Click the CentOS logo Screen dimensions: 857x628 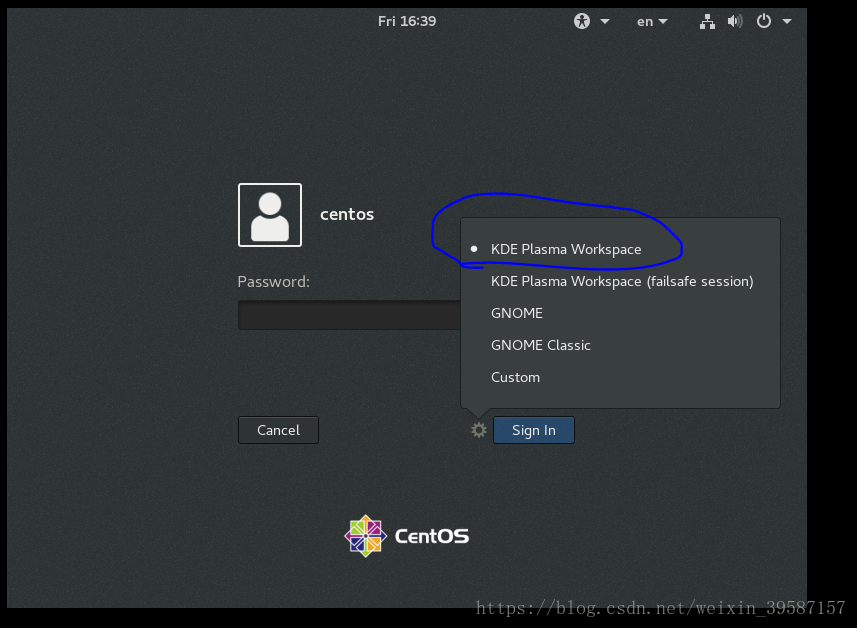click(407, 536)
